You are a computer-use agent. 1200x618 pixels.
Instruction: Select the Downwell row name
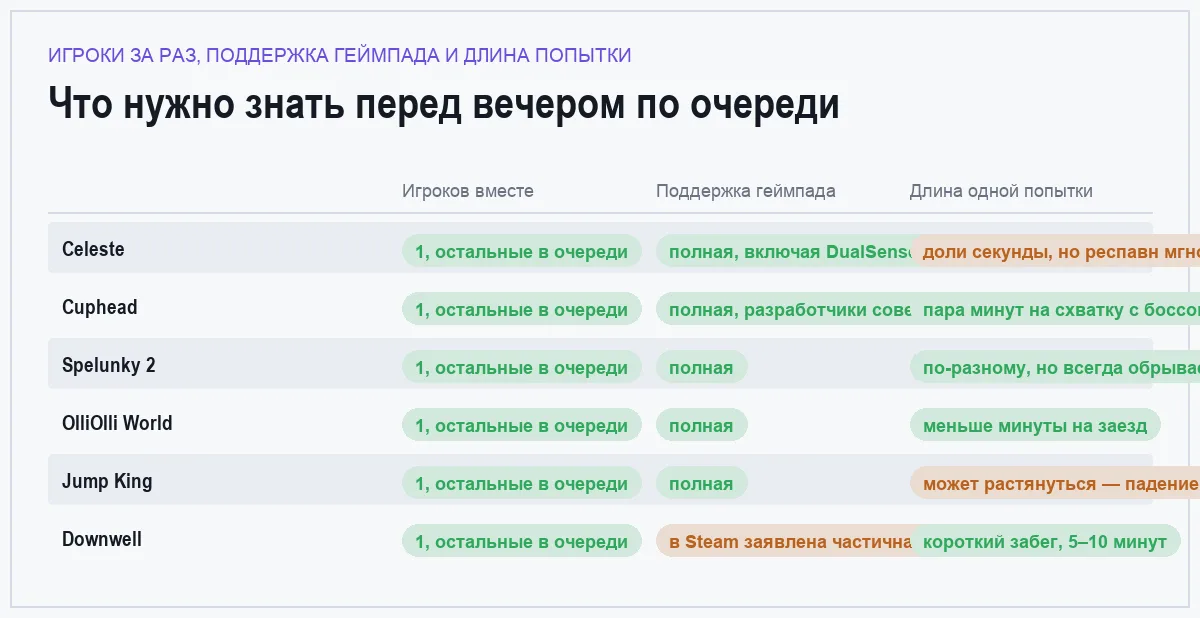pyautogui.click(x=102, y=539)
